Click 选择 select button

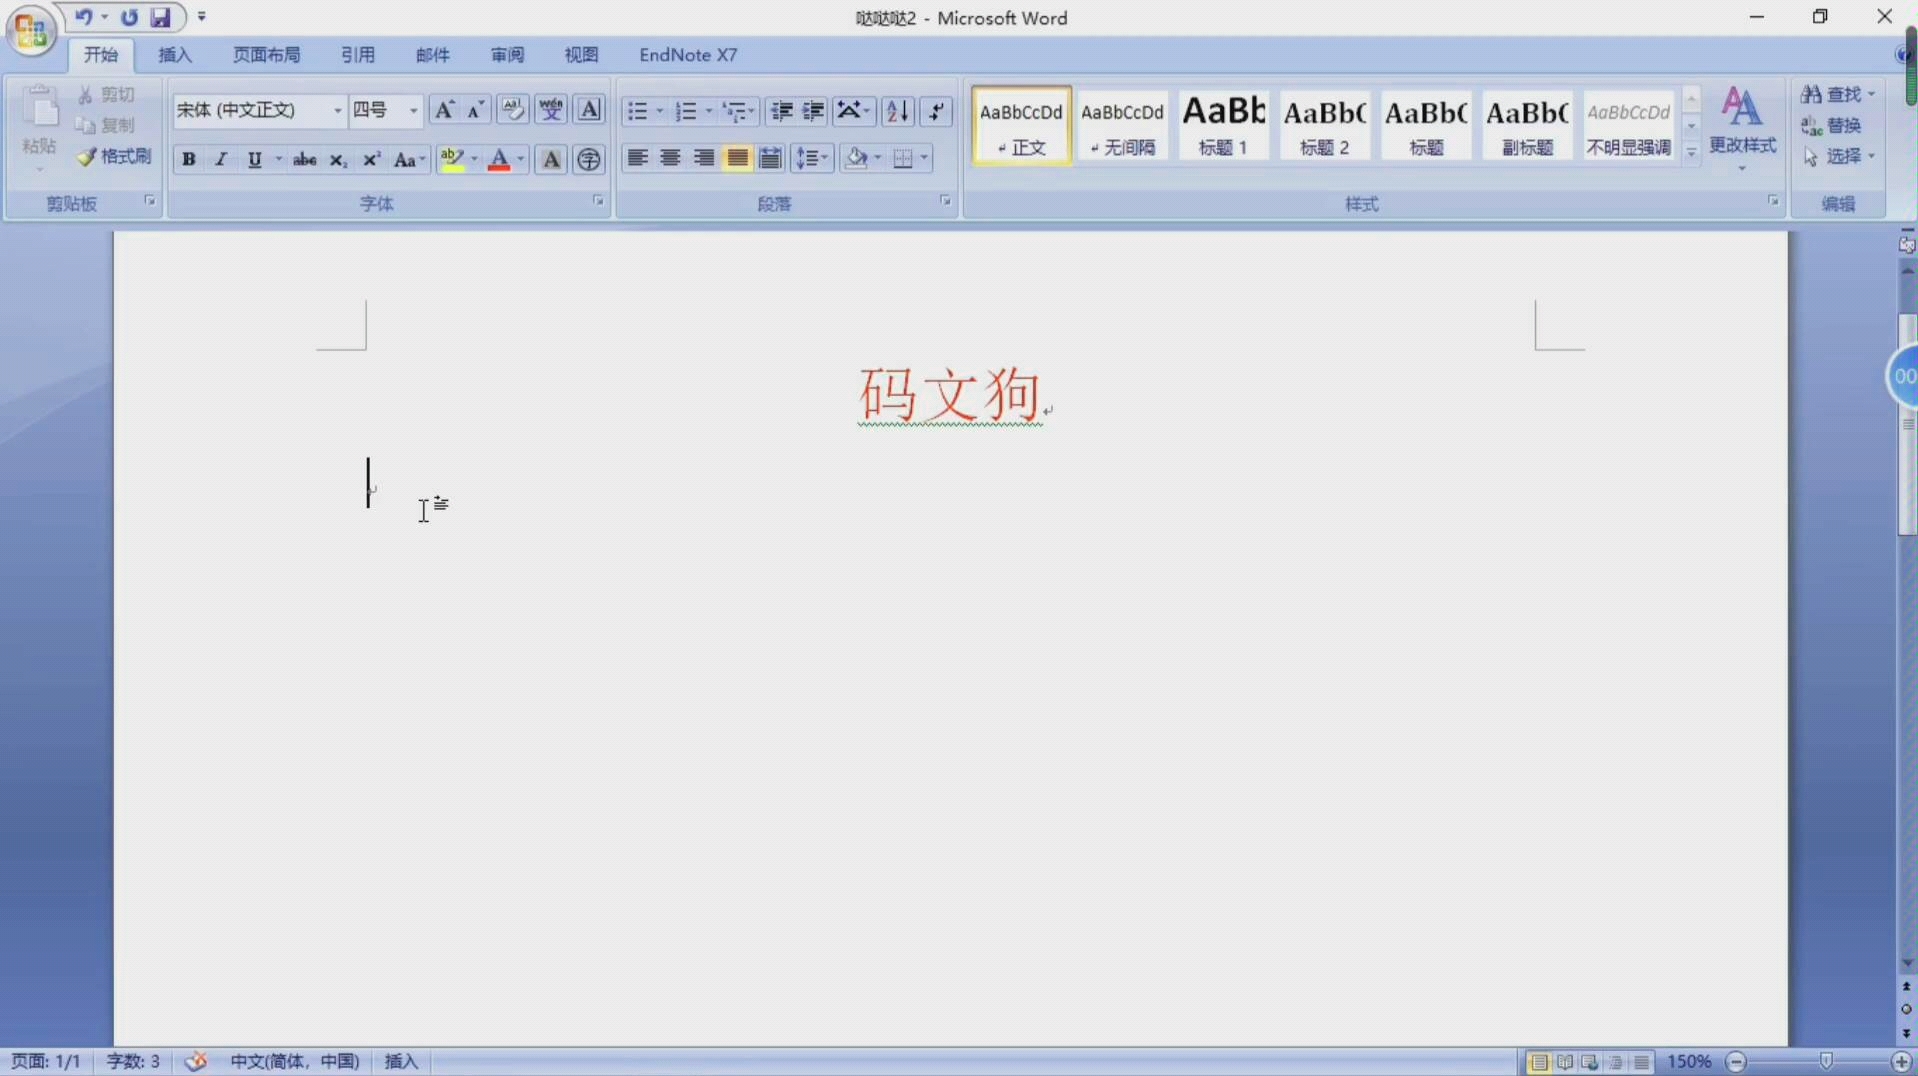[1838, 156]
